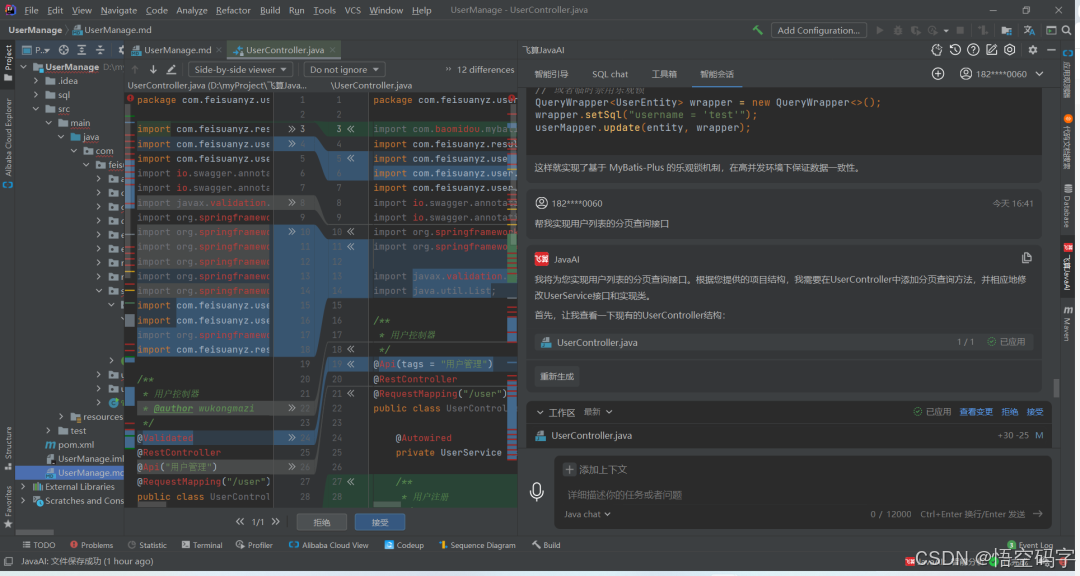Switch to the SQL chat tab
The image size is (1080, 576).
point(610,74)
